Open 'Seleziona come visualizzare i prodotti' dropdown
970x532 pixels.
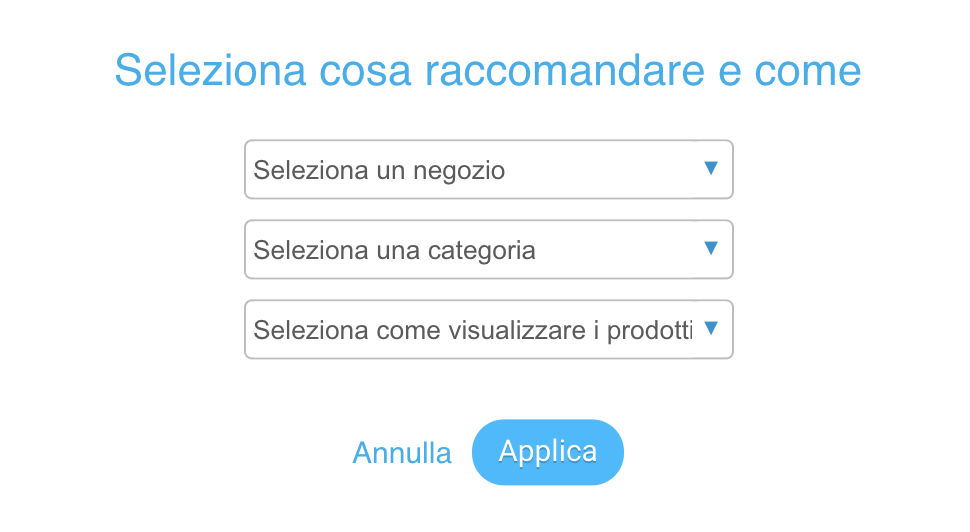click(x=489, y=329)
